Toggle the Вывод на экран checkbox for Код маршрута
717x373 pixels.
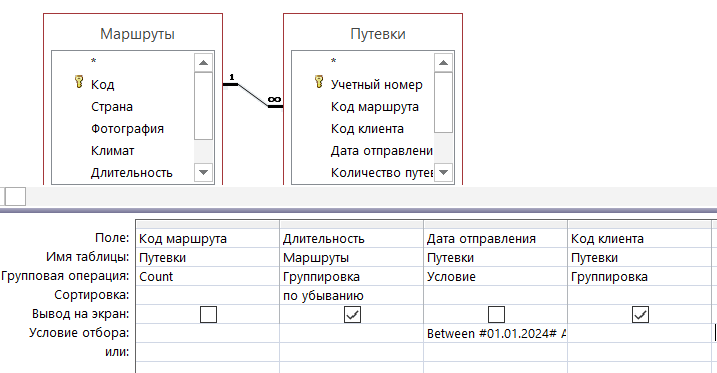pyautogui.click(x=209, y=314)
